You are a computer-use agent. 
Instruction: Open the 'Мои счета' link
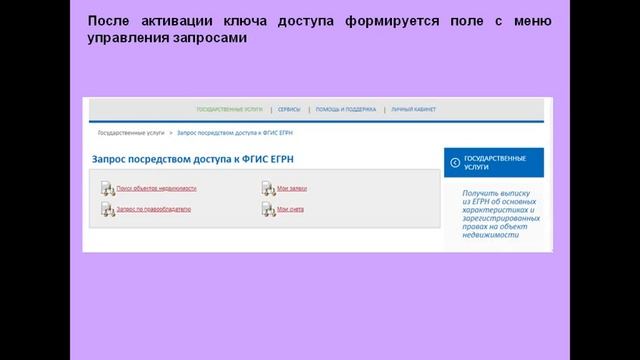coord(290,209)
